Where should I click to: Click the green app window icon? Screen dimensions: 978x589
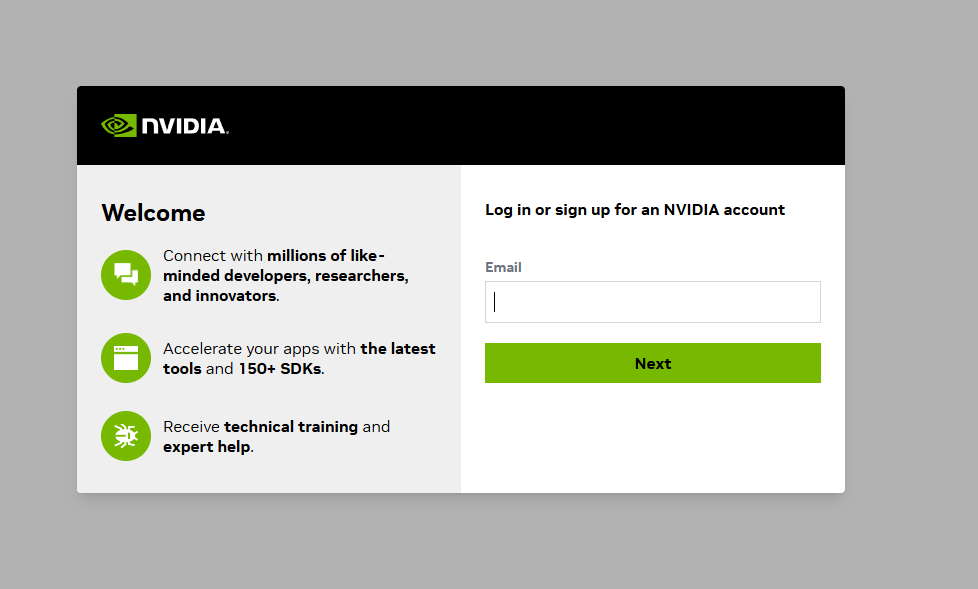(126, 358)
